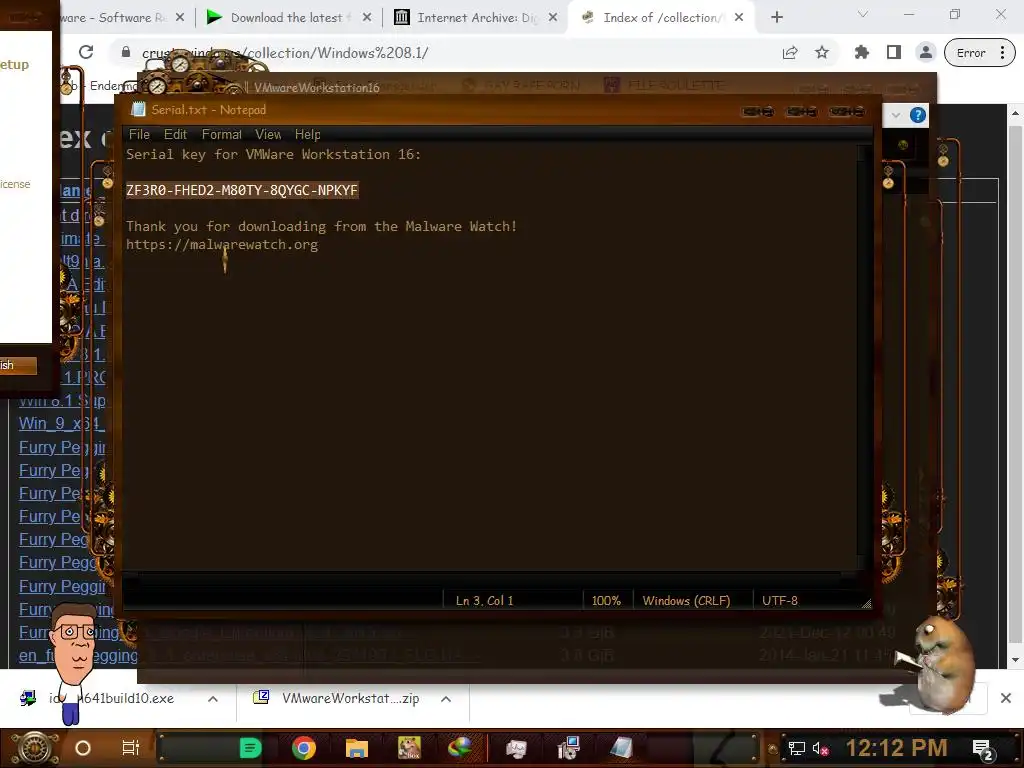1024x768 pixels.
Task: Open Notepad's View menu
Action: click(268, 135)
